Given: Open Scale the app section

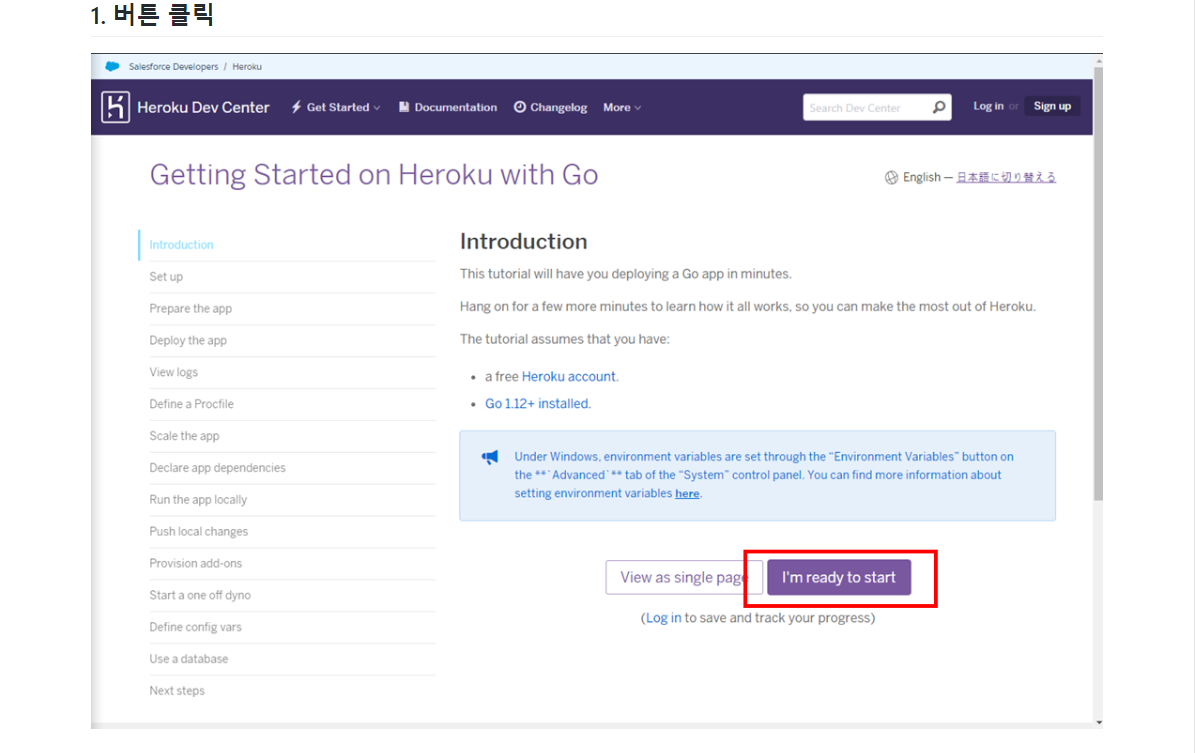Looking at the screenshot, I should [184, 436].
